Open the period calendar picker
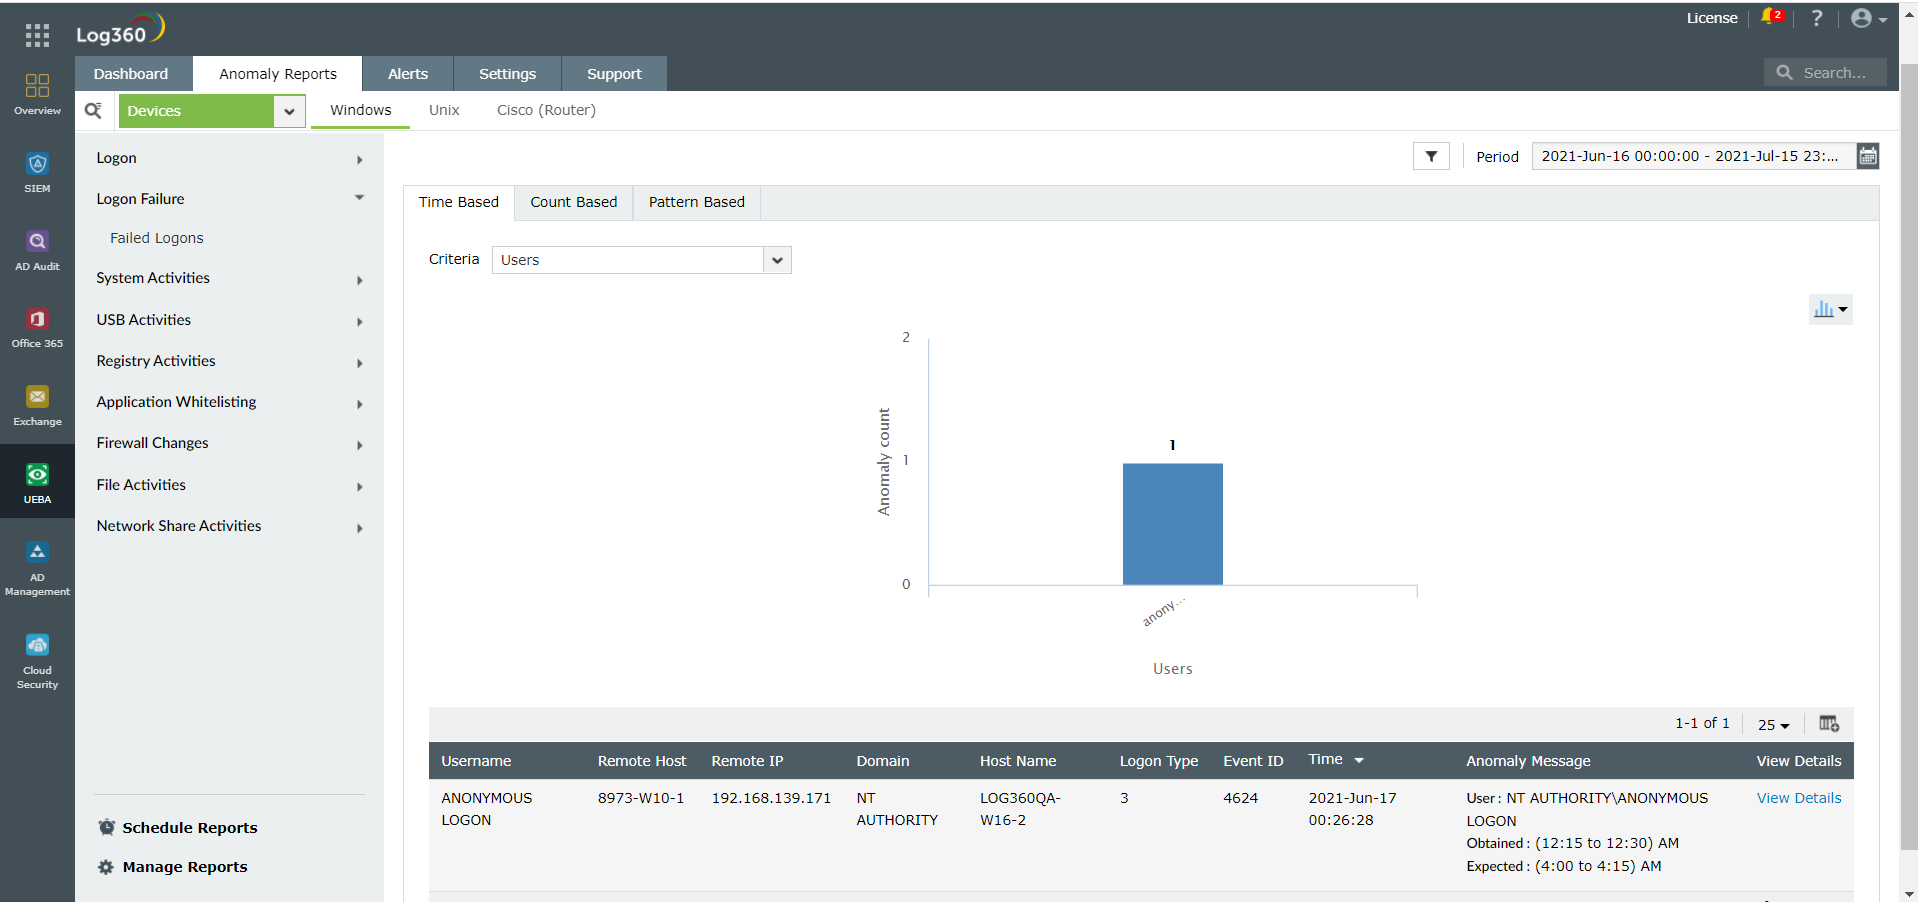 pyautogui.click(x=1867, y=156)
